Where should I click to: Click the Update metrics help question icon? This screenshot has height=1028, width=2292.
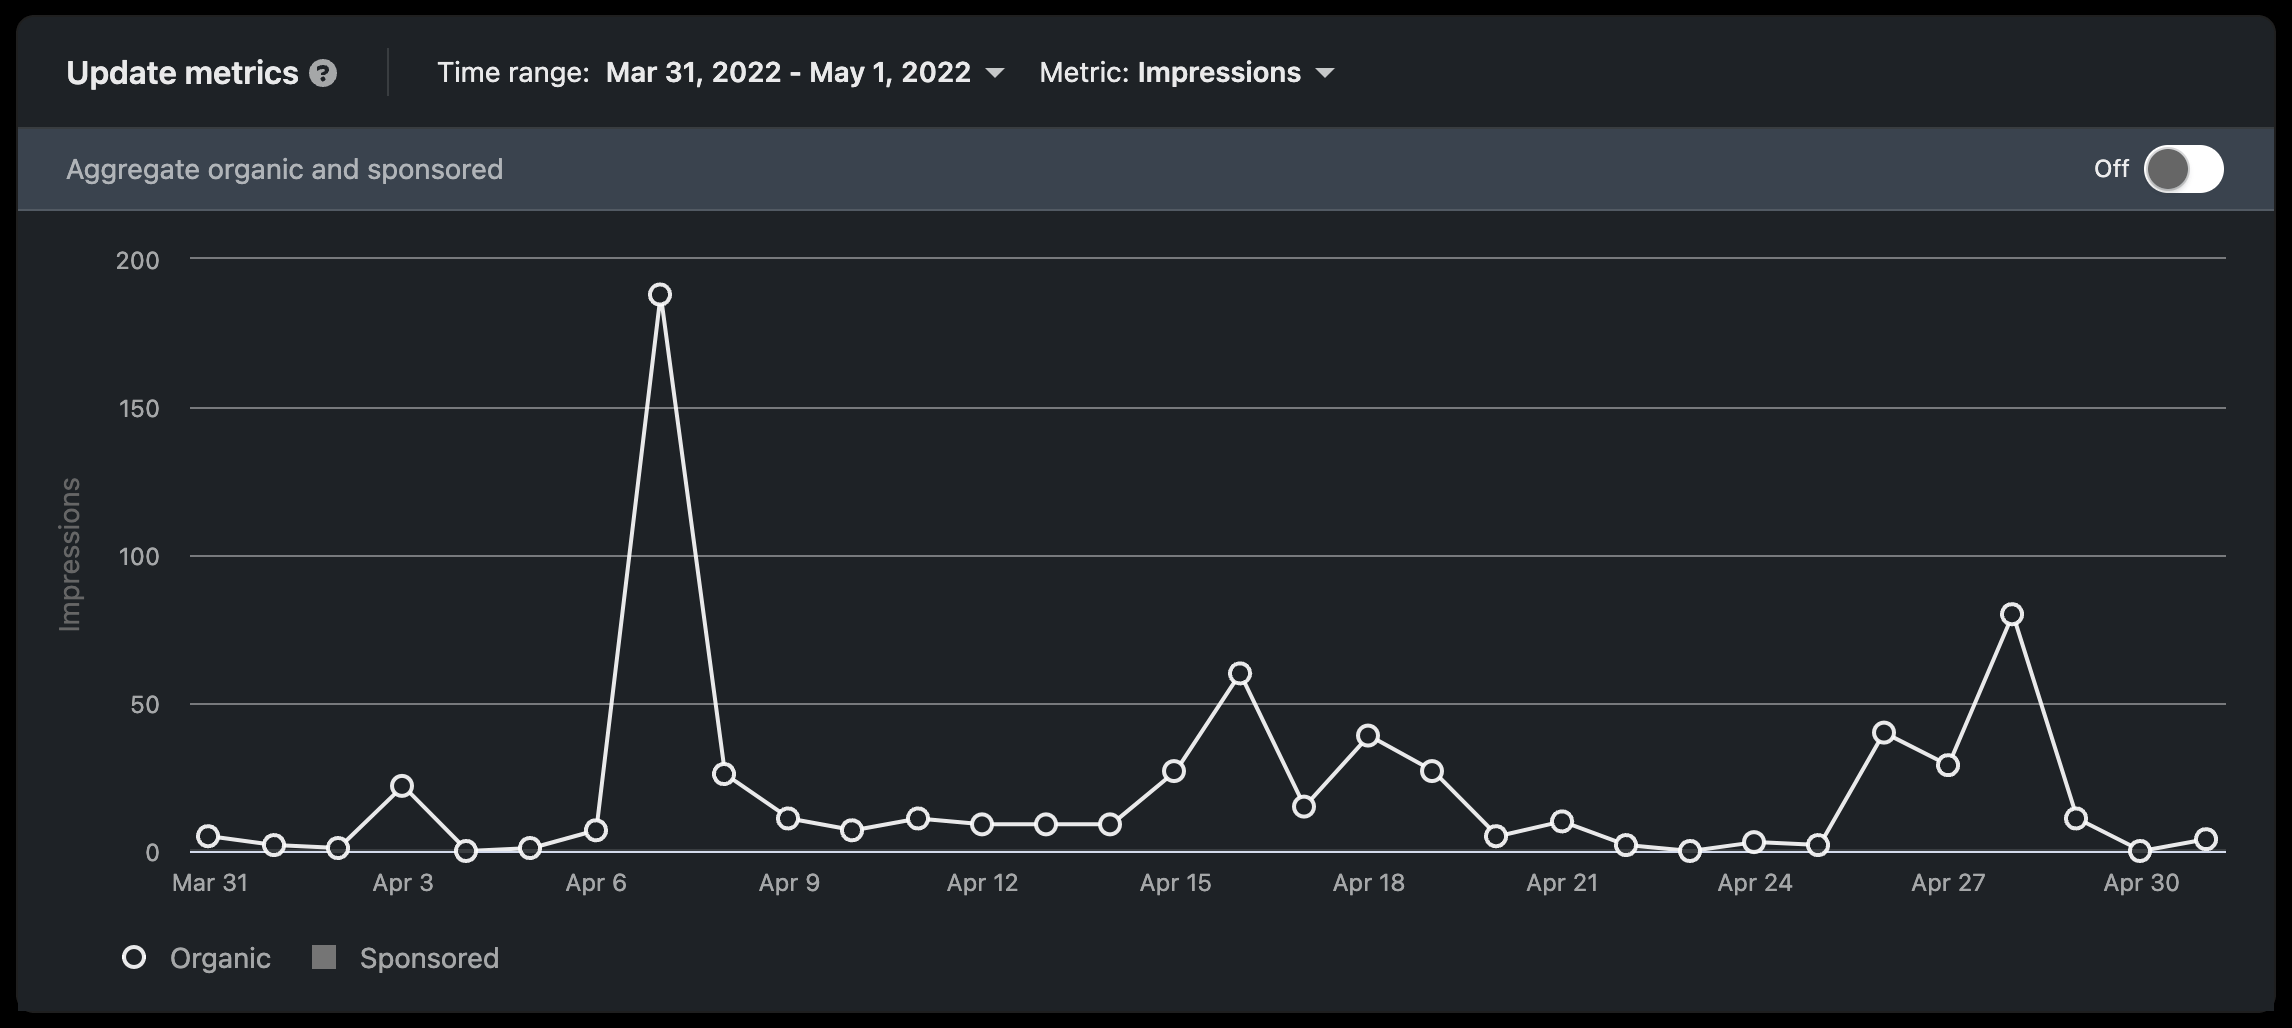pyautogui.click(x=323, y=73)
